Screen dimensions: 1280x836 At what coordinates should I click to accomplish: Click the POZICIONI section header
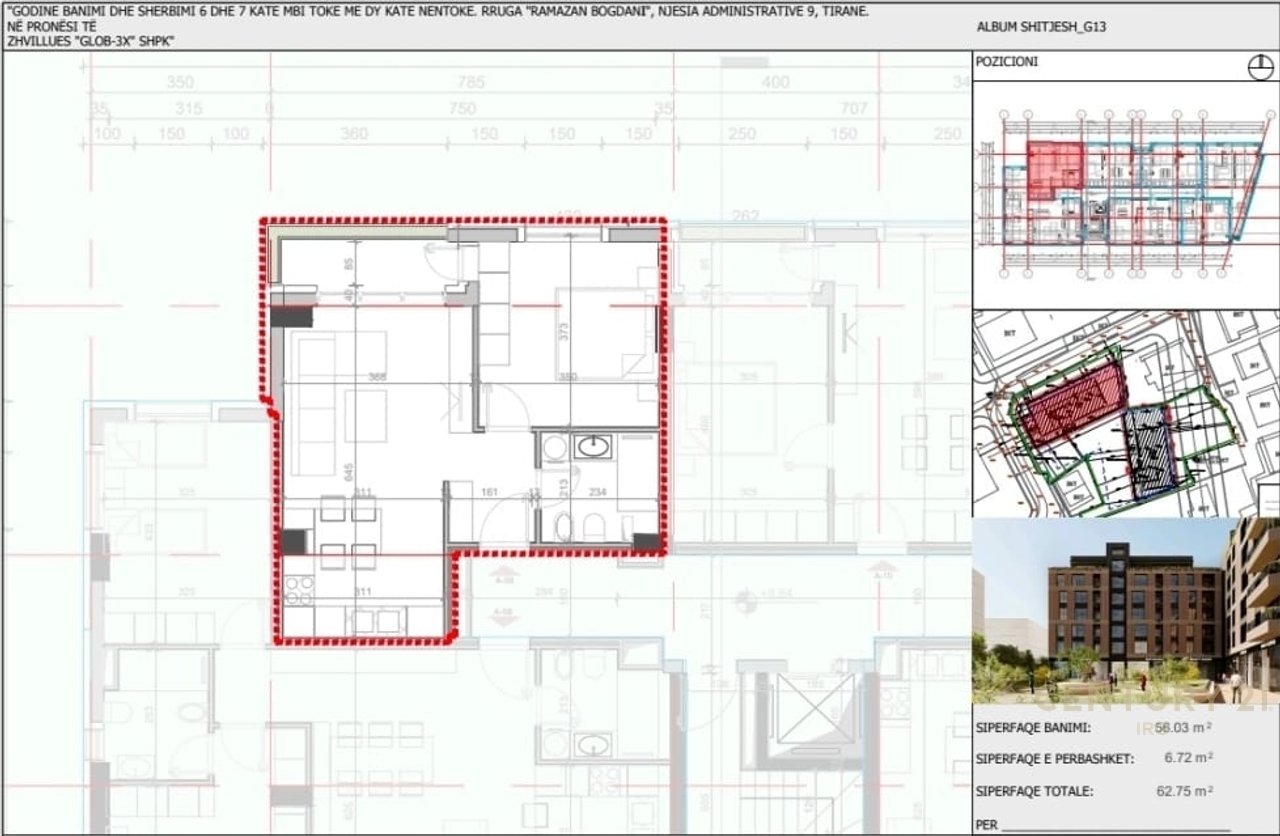pos(1007,62)
